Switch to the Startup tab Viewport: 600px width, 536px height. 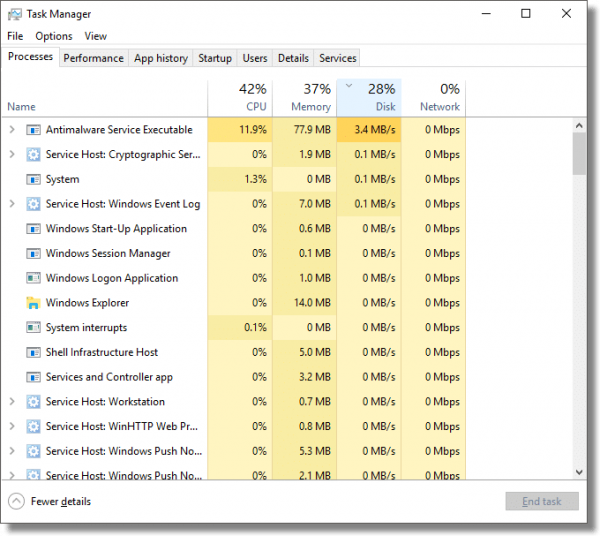click(x=215, y=58)
